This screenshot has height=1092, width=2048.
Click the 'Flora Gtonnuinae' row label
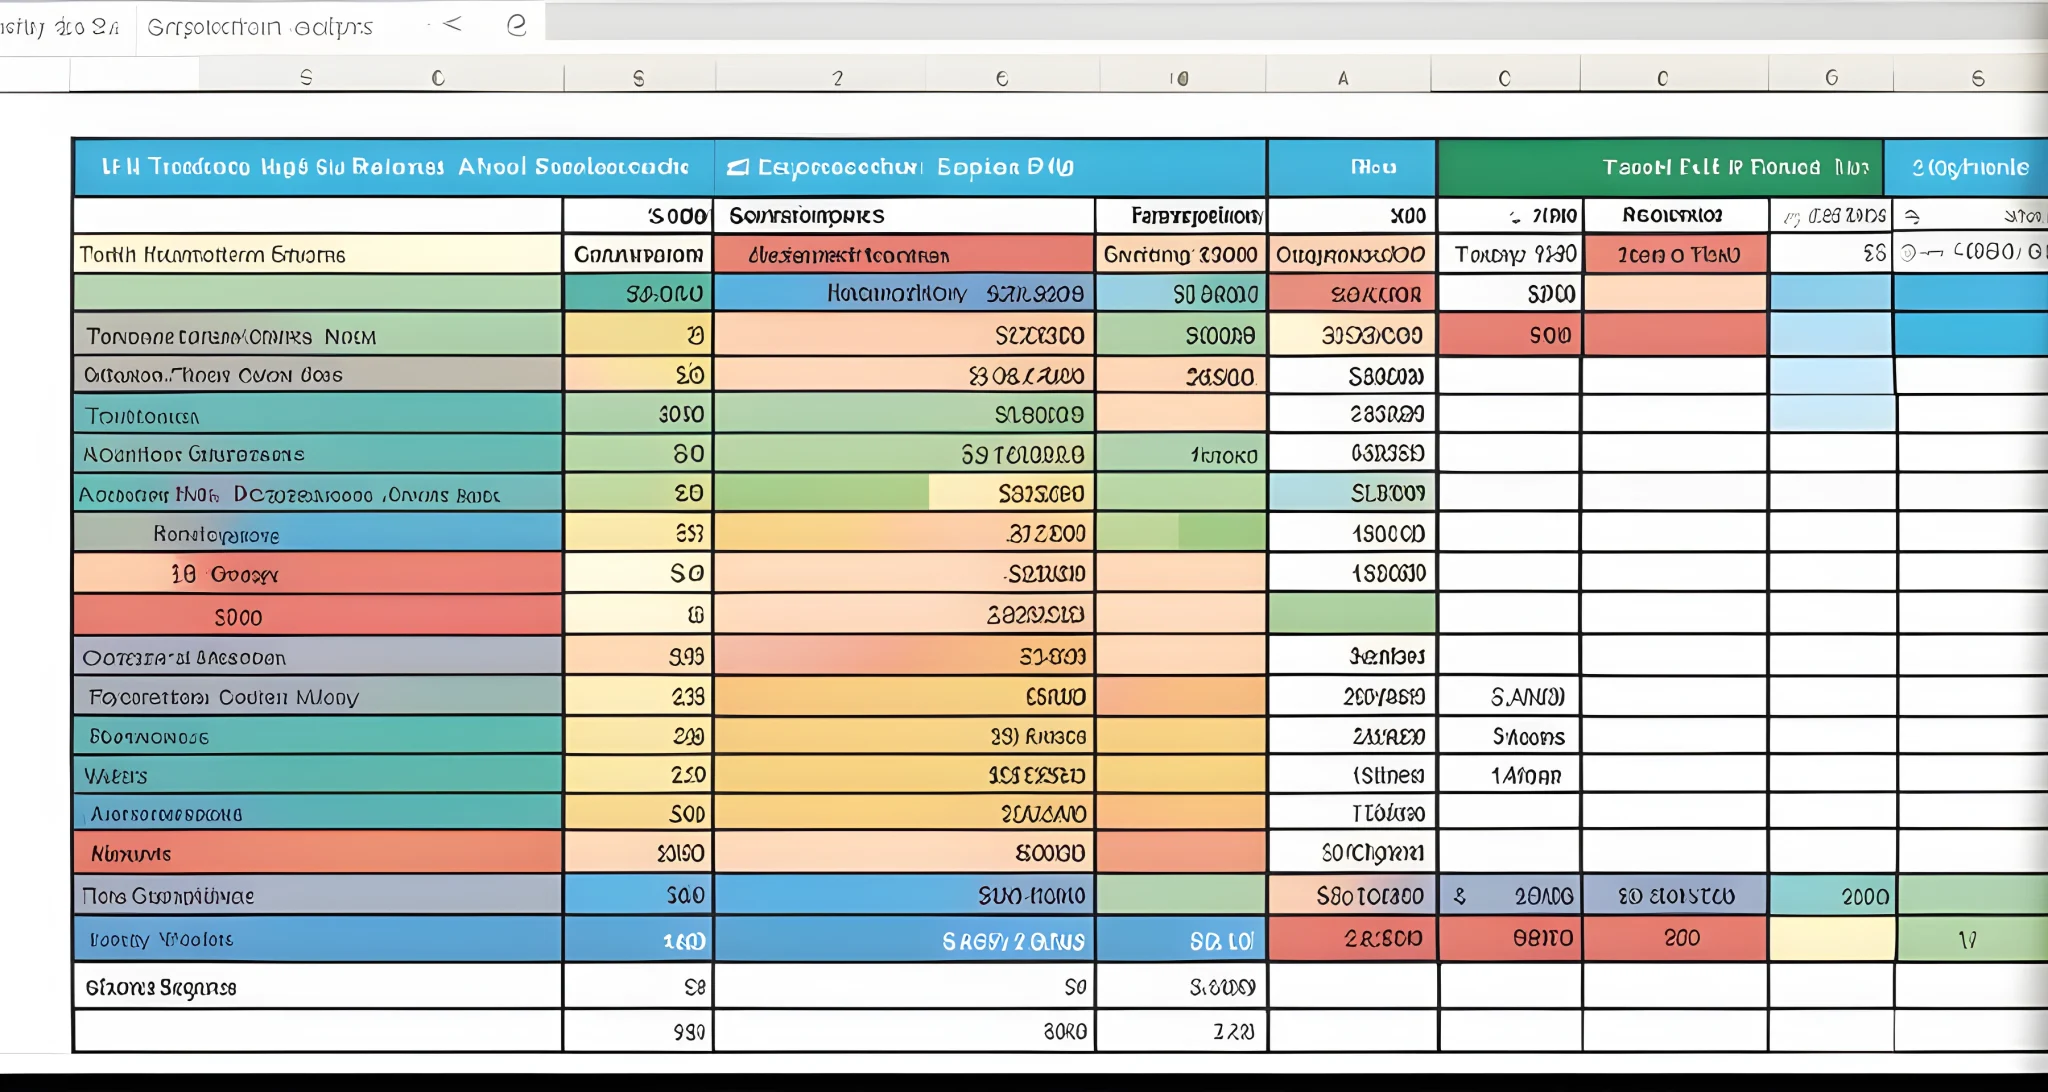(x=317, y=895)
